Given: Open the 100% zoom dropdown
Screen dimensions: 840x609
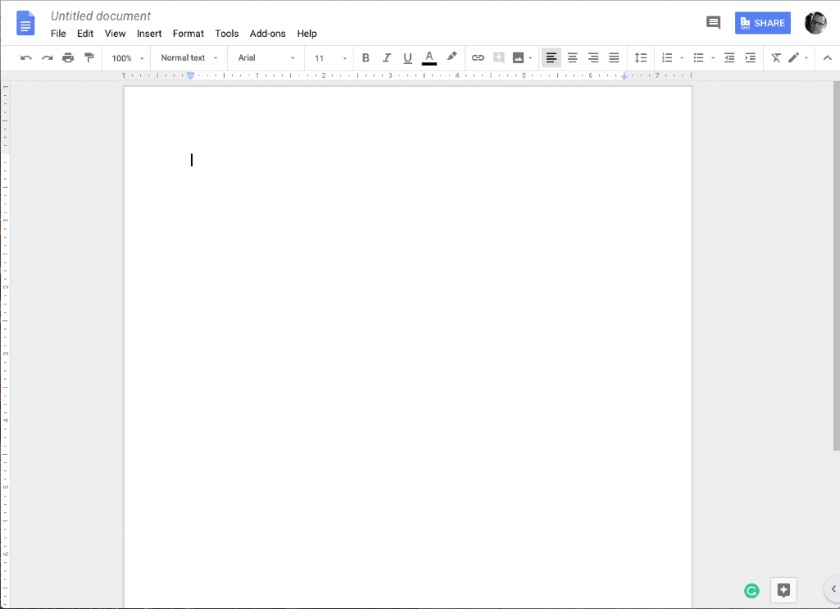Looking at the screenshot, I should [x=128, y=58].
